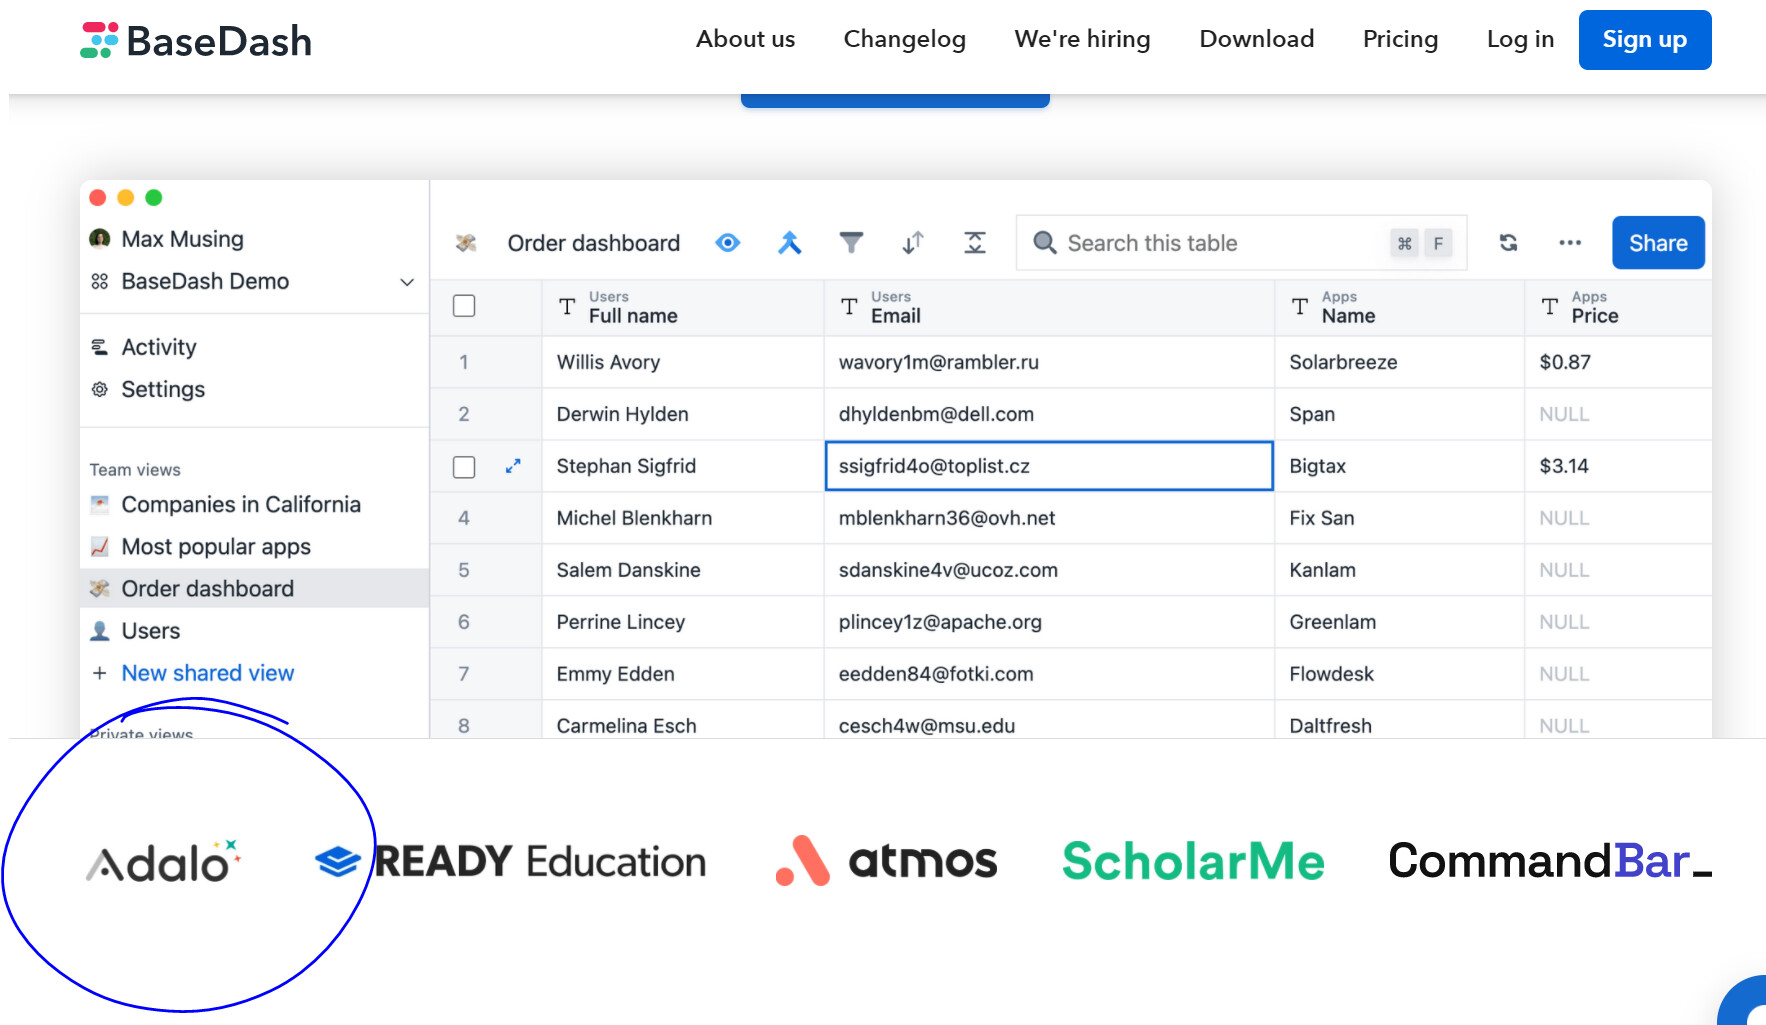Click the Search this table field
1766x1025 pixels.
coord(1241,243)
